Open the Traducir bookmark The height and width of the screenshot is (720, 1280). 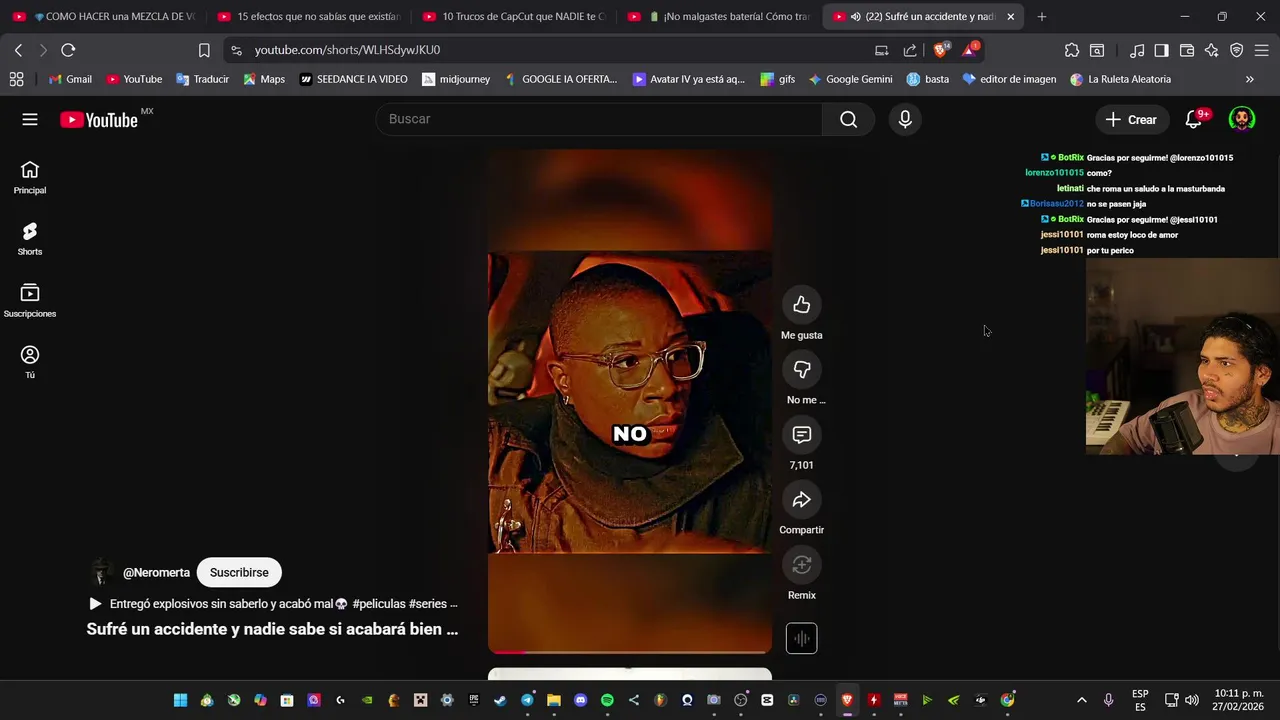[x=202, y=79]
